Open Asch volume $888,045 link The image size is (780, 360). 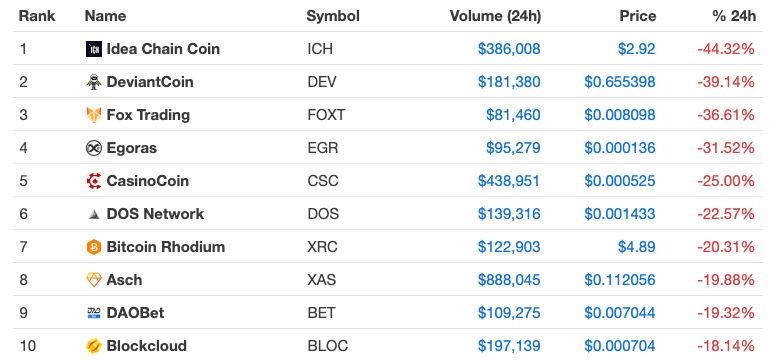[x=509, y=280]
